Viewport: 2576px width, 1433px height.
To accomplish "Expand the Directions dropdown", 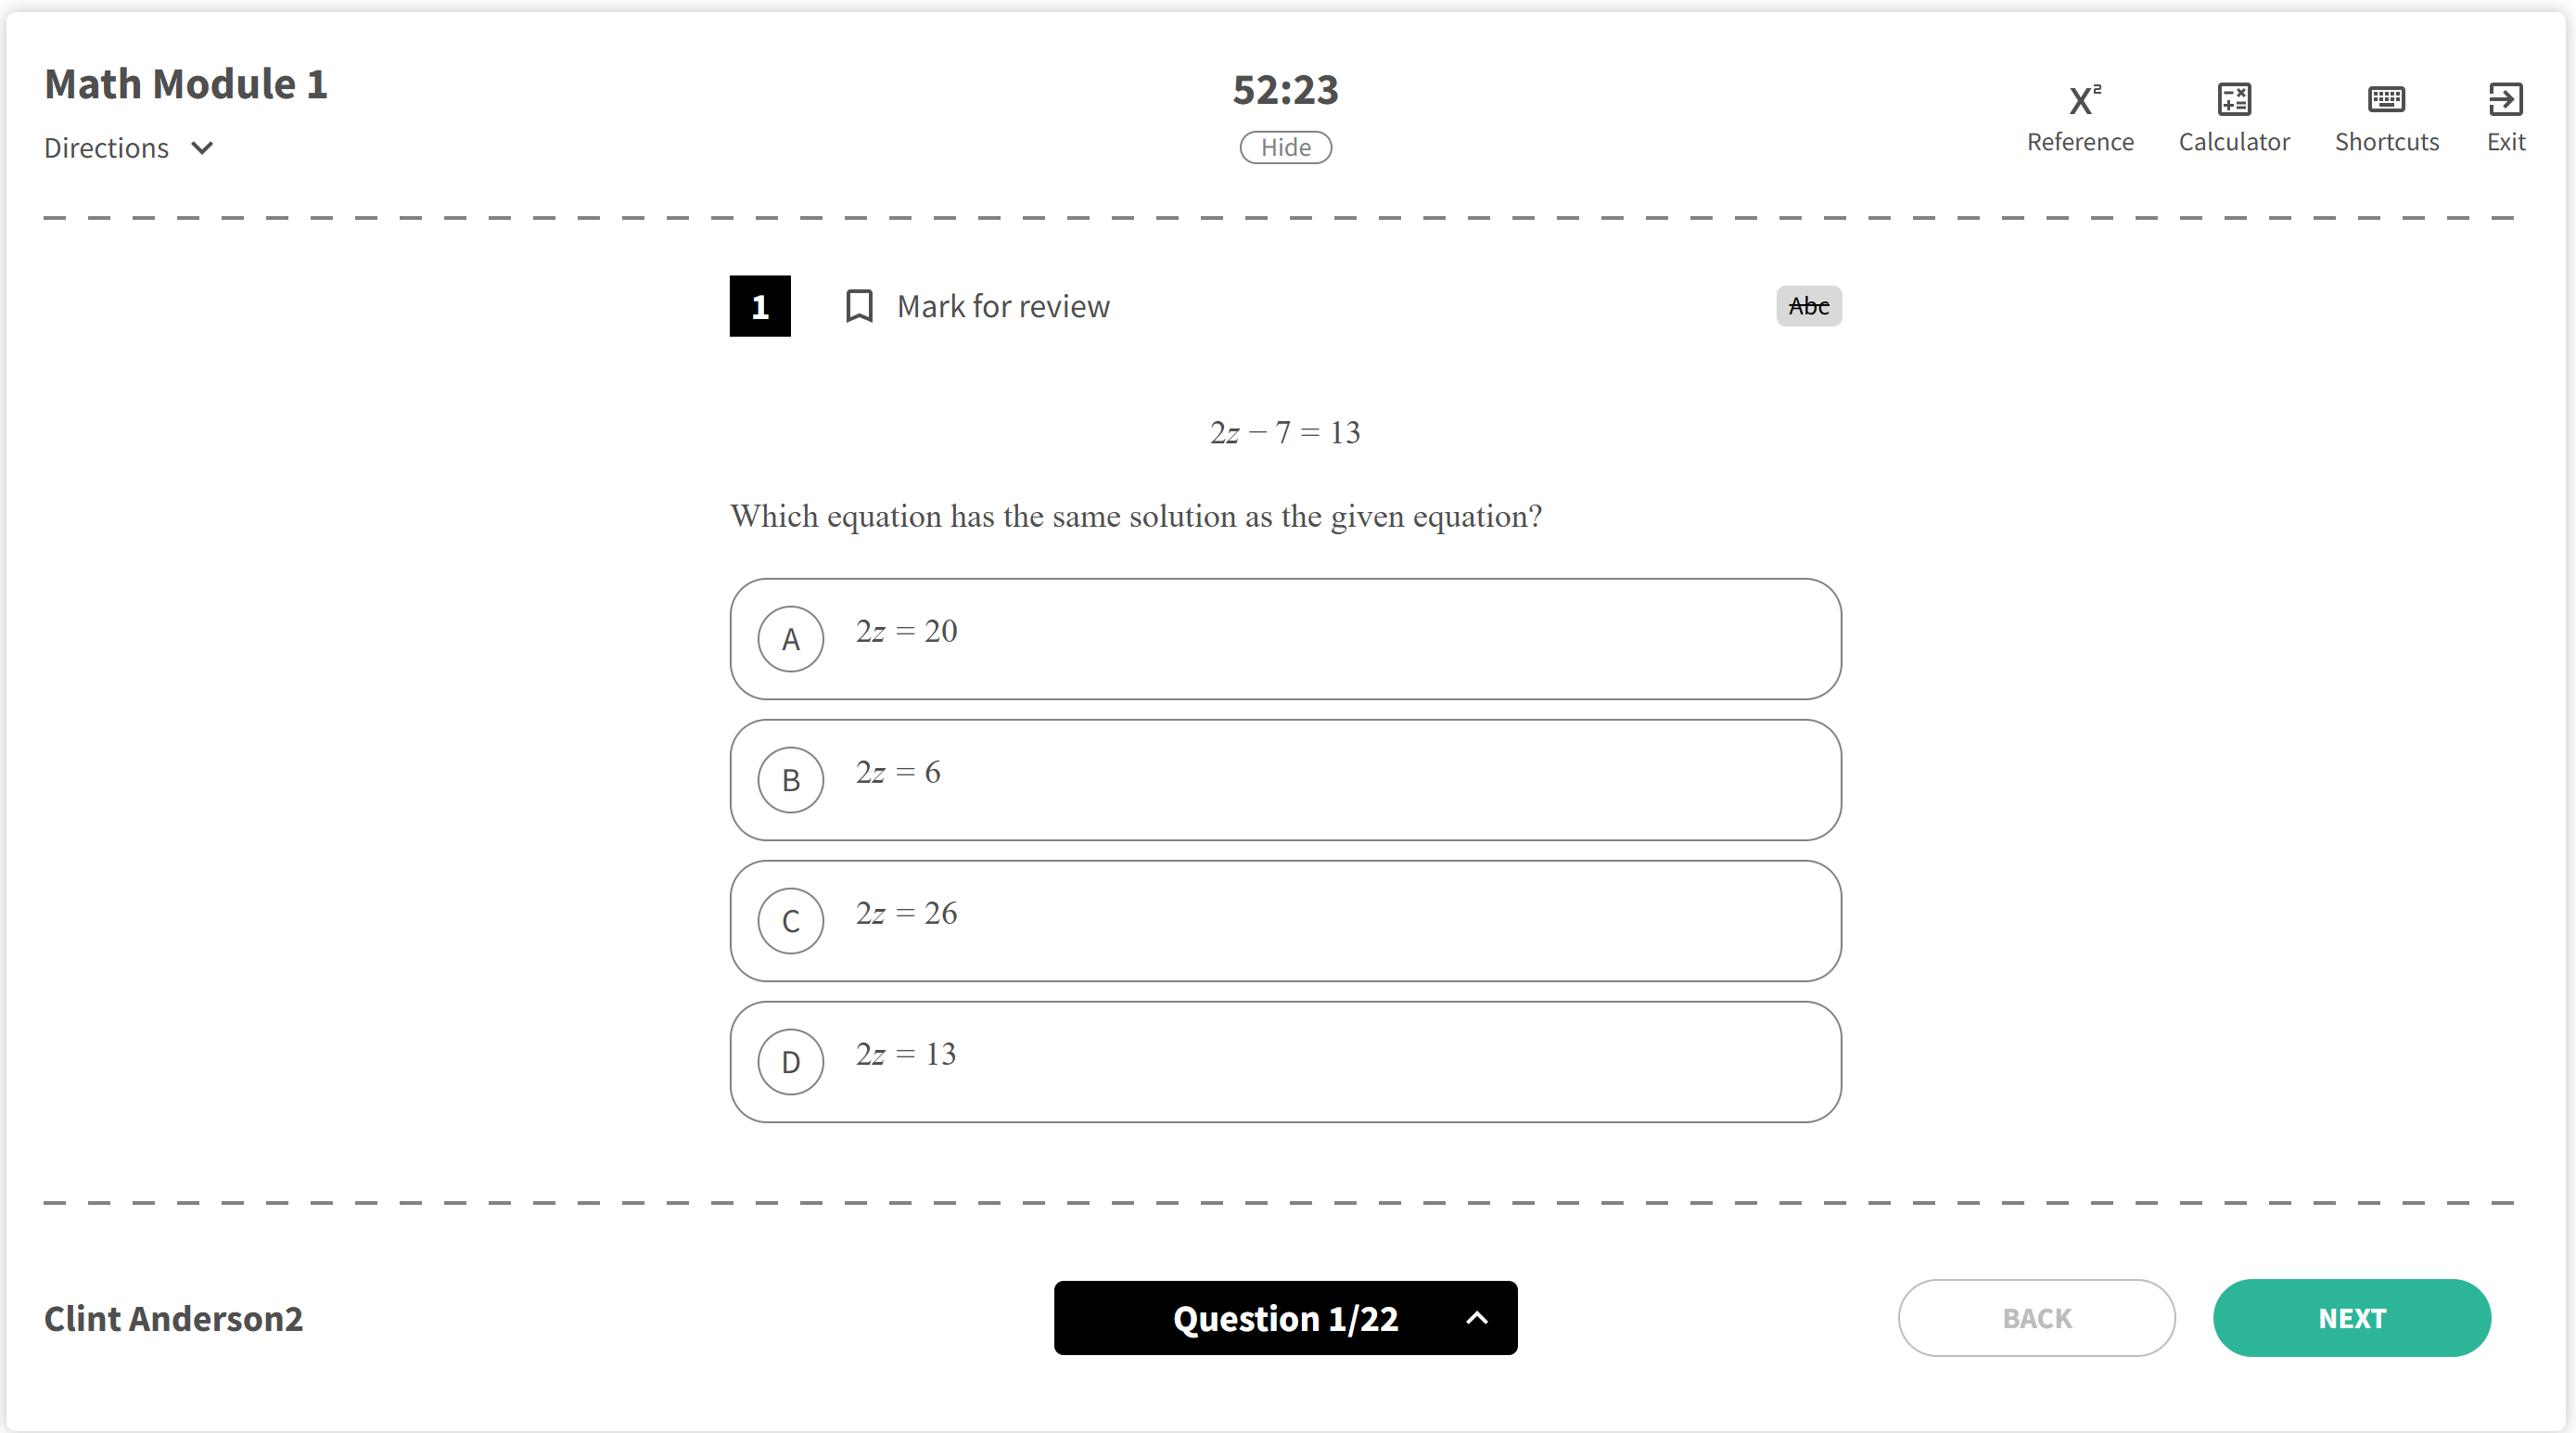I will pyautogui.click(x=128, y=147).
